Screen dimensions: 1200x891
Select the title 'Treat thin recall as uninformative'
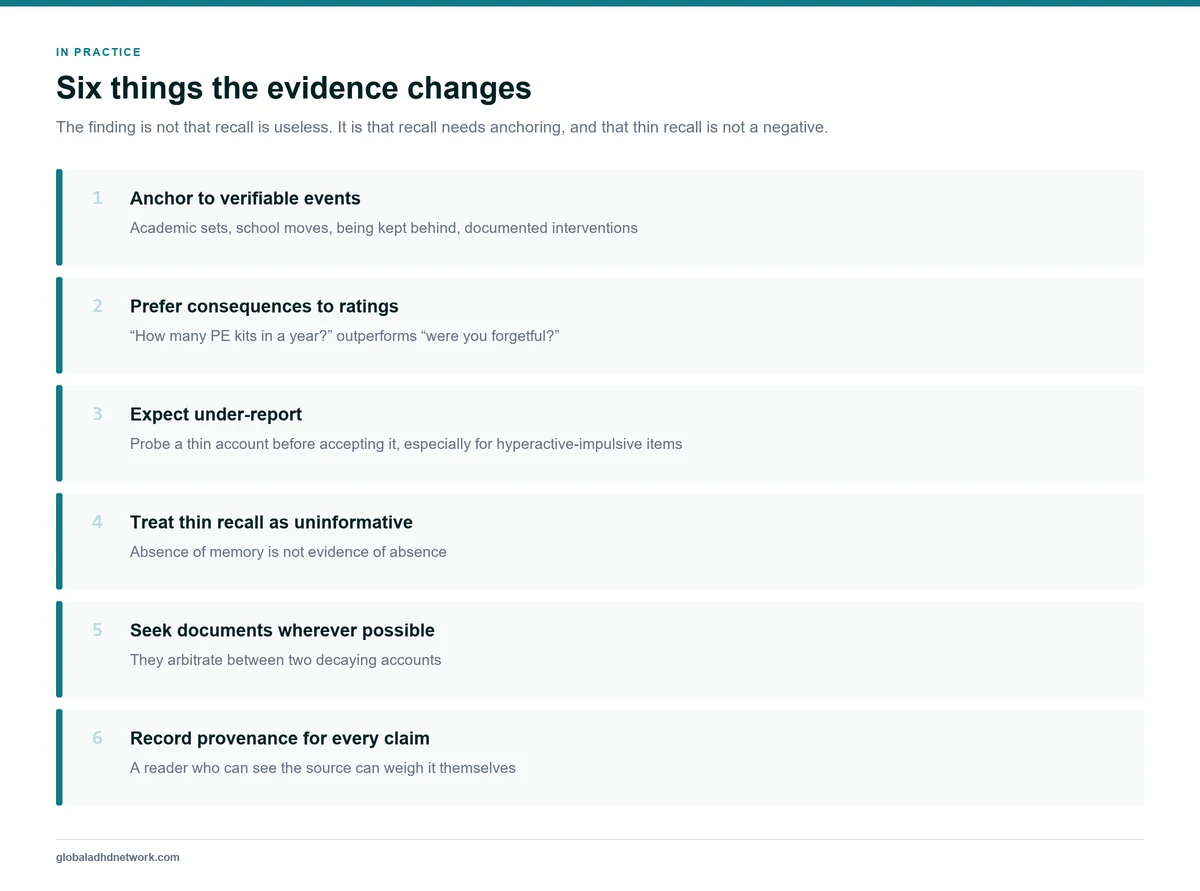coord(271,522)
